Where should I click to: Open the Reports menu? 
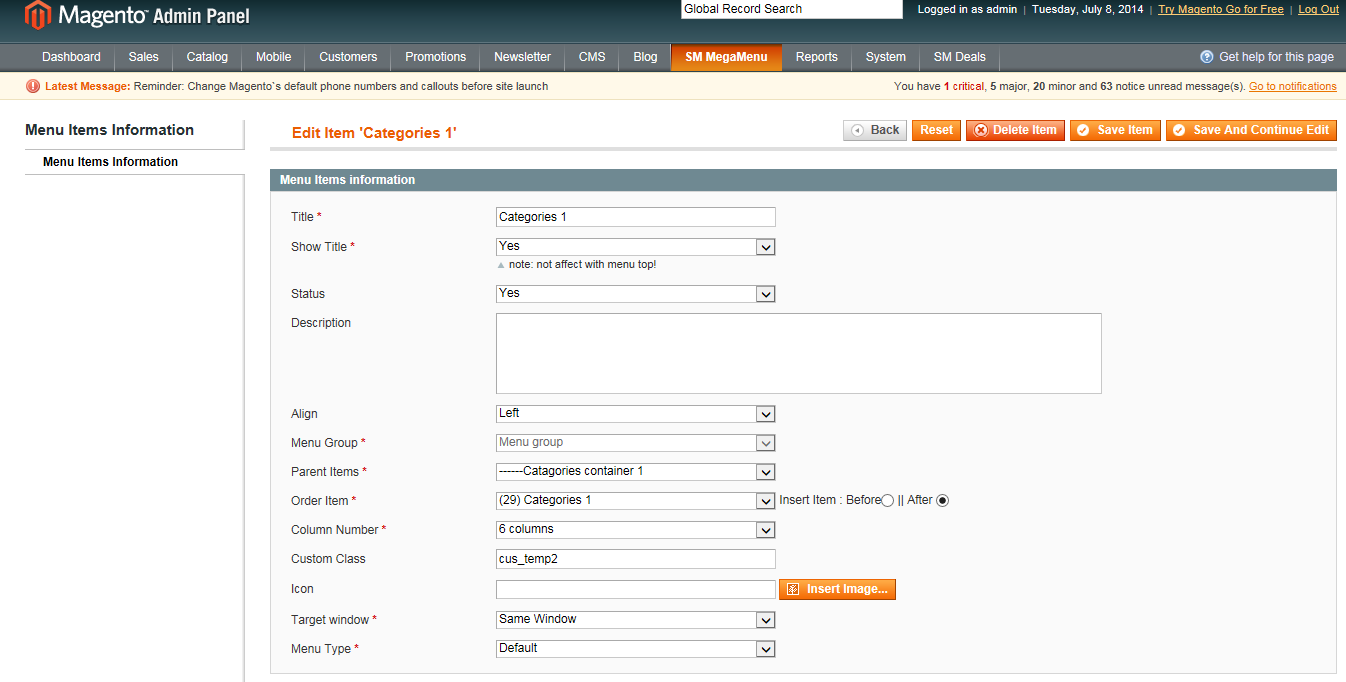(x=817, y=57)
